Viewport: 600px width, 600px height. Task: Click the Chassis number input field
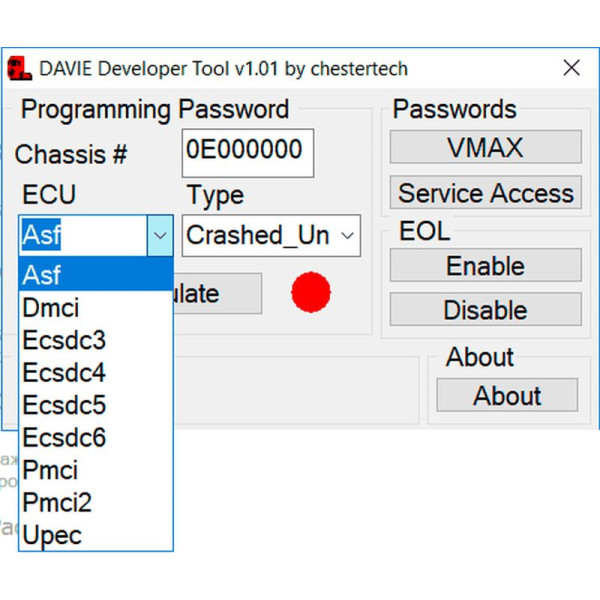(x=248, y=152)
